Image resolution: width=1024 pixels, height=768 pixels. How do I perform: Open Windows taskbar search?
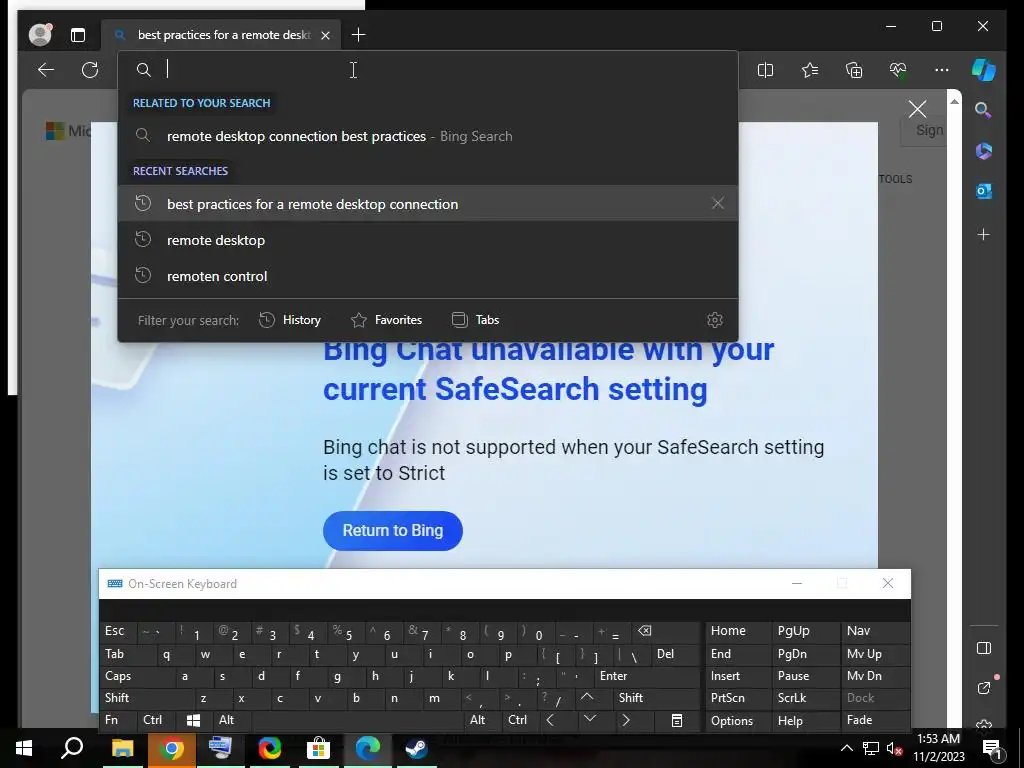[72, 748]
